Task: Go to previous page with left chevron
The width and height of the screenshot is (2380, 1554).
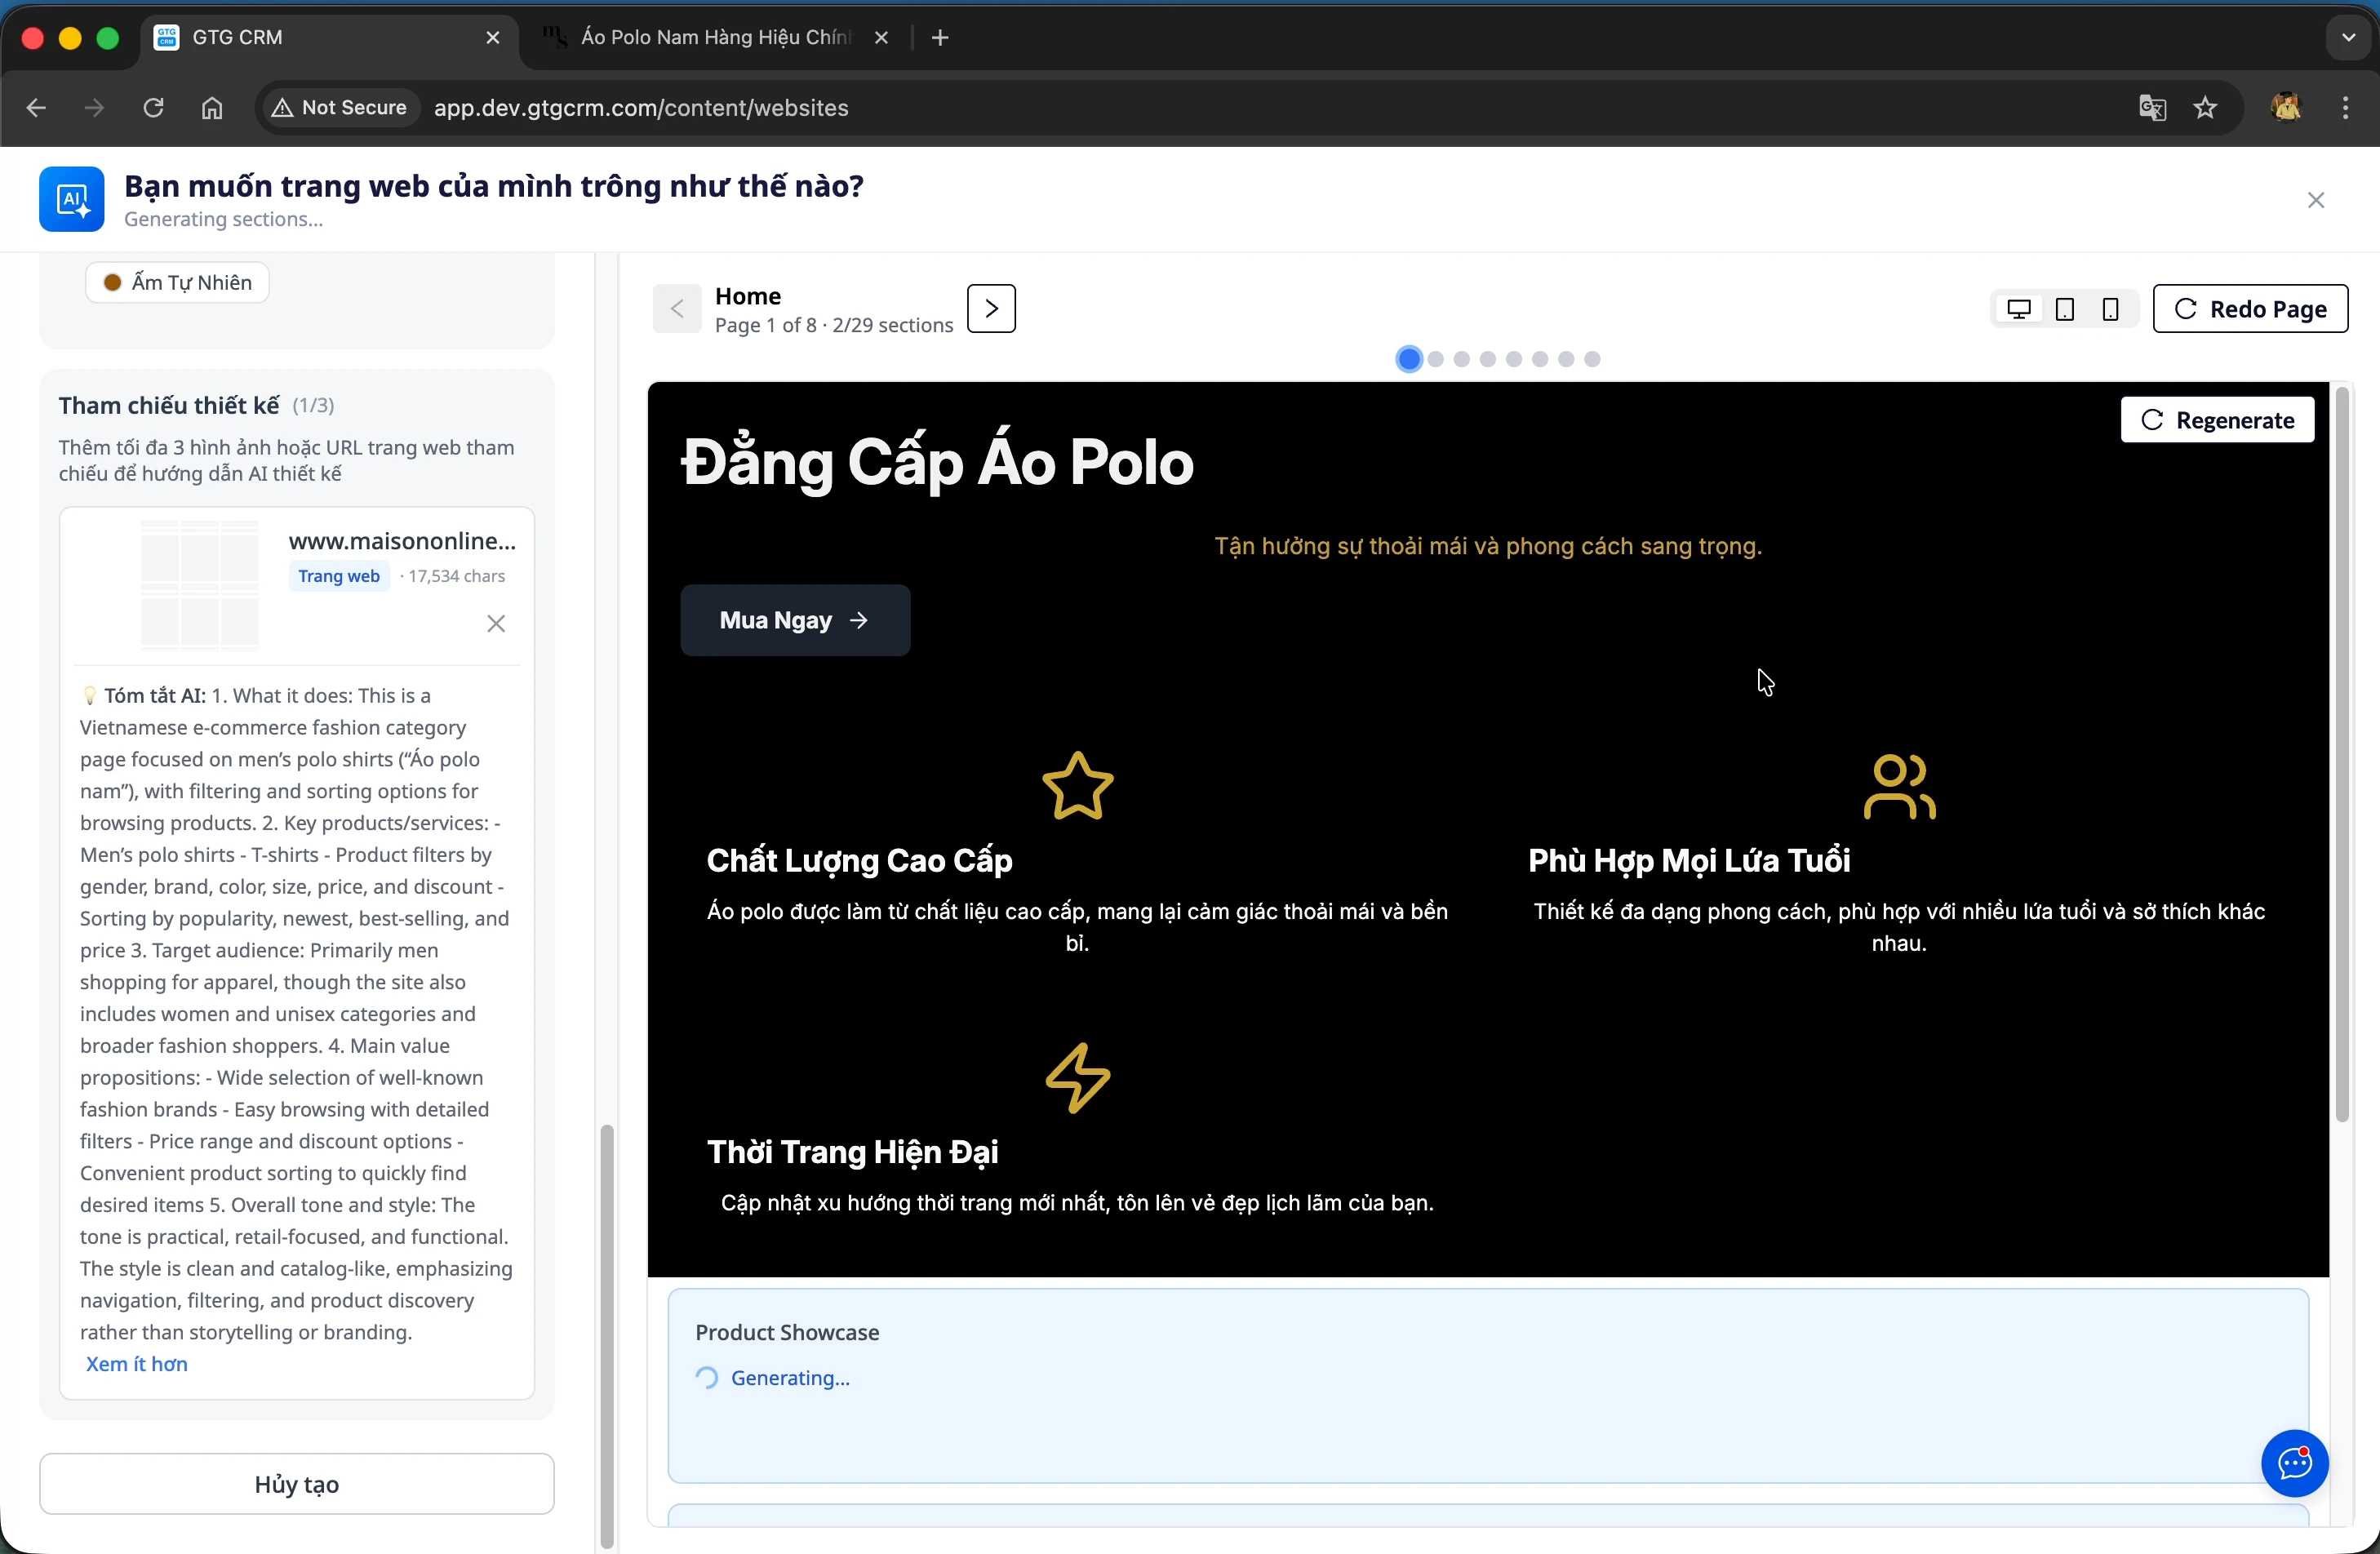Action: tap(677, 309)
